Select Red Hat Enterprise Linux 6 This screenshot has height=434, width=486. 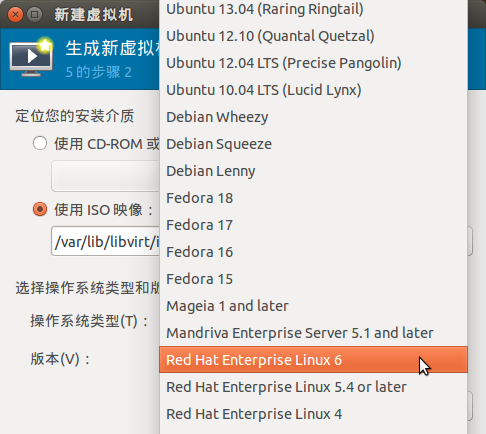[x=313, y=360]
